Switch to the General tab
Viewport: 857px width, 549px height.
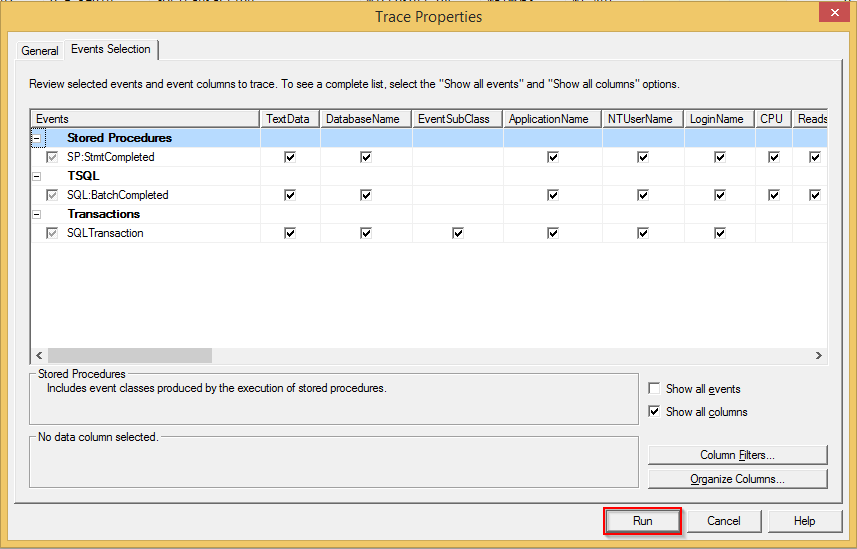(39, 50)
